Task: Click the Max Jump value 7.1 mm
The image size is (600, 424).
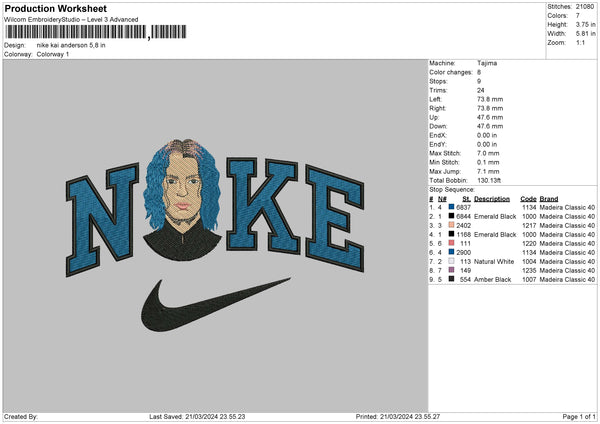Action: [488, 171]
